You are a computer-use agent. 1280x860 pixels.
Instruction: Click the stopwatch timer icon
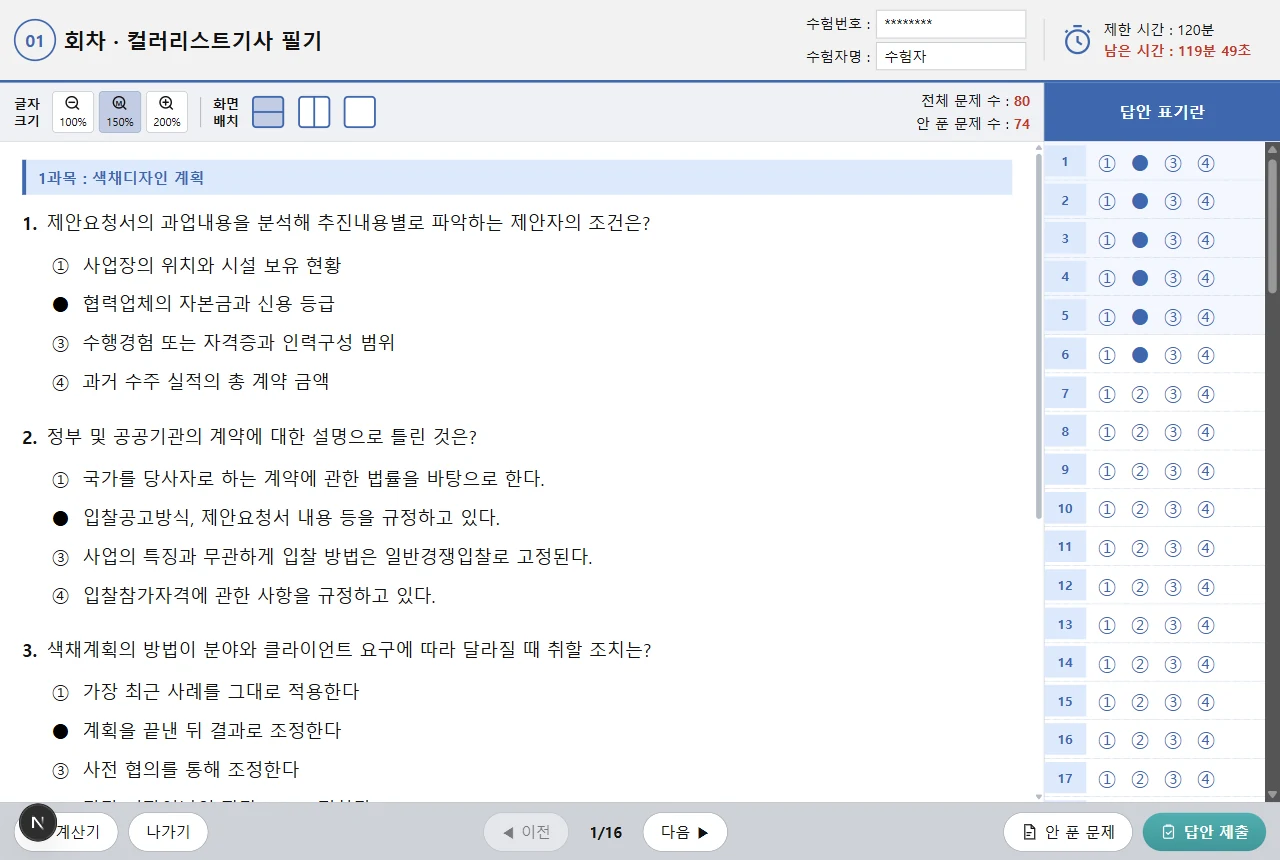tap(1077, 40)
